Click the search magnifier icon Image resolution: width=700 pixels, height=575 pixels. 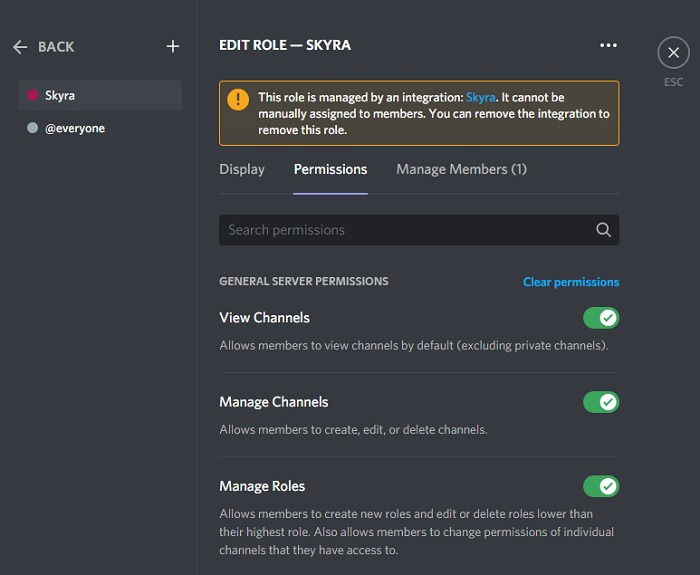(x=603, y=230)
